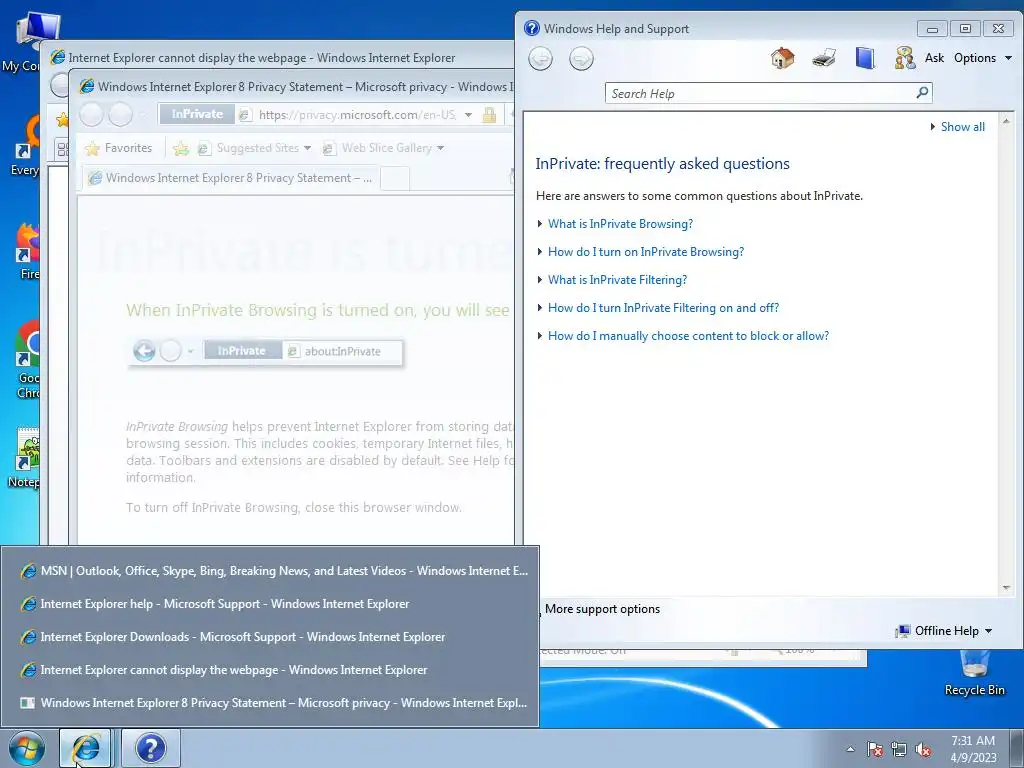
Task: Open network tray icon
Action: 899,749
